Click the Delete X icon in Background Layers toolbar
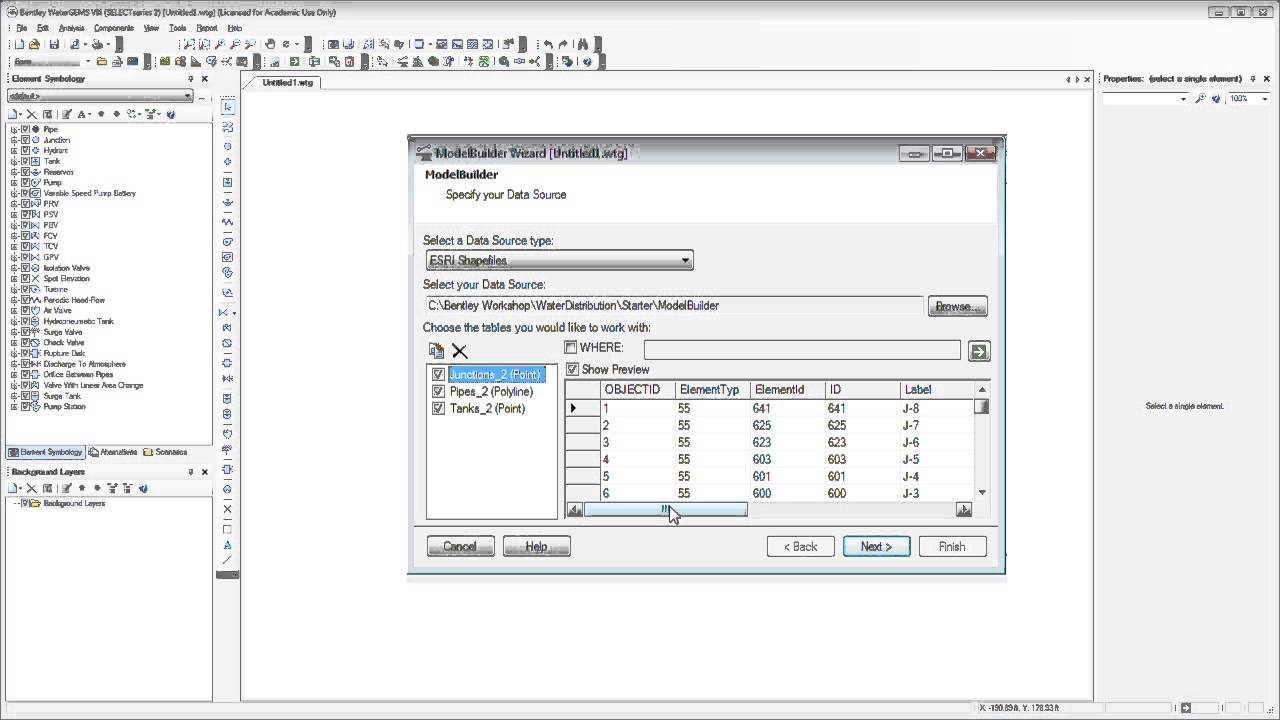 pyautogui.click(x=32, y=488)
